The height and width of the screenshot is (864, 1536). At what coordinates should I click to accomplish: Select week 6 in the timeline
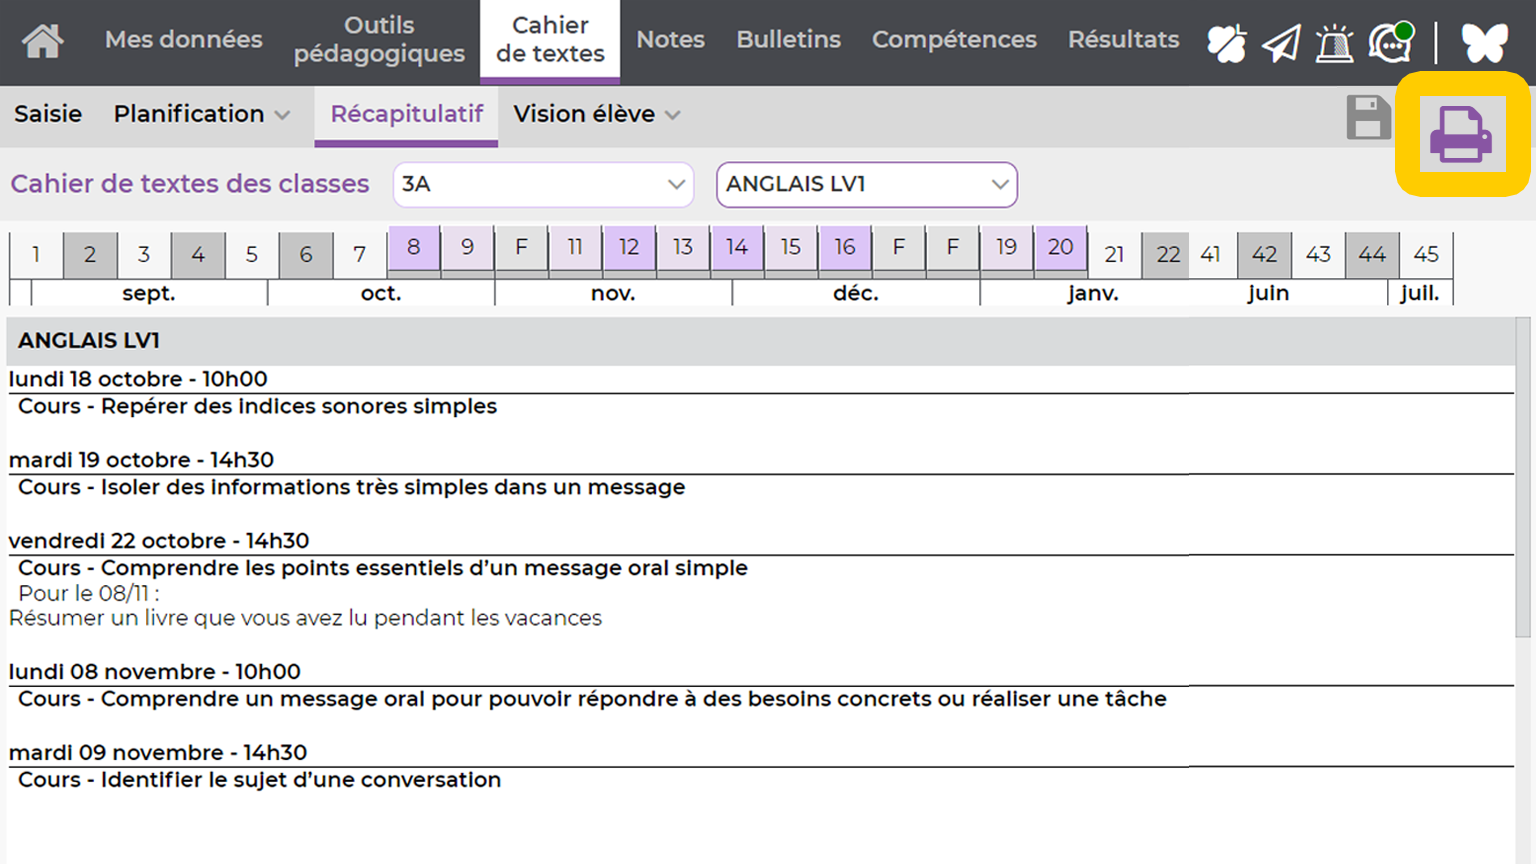306,255
